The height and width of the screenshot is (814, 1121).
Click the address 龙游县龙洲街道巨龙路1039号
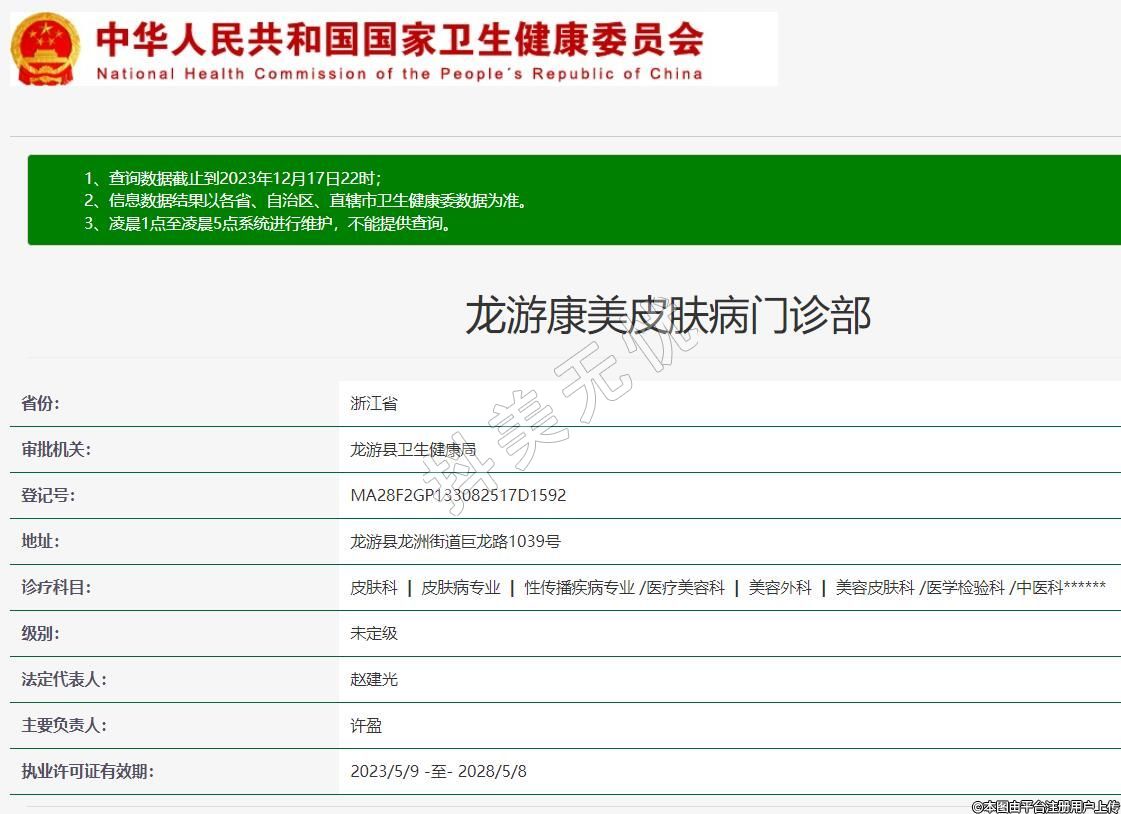pyautogui.click(x=455, y=542)
